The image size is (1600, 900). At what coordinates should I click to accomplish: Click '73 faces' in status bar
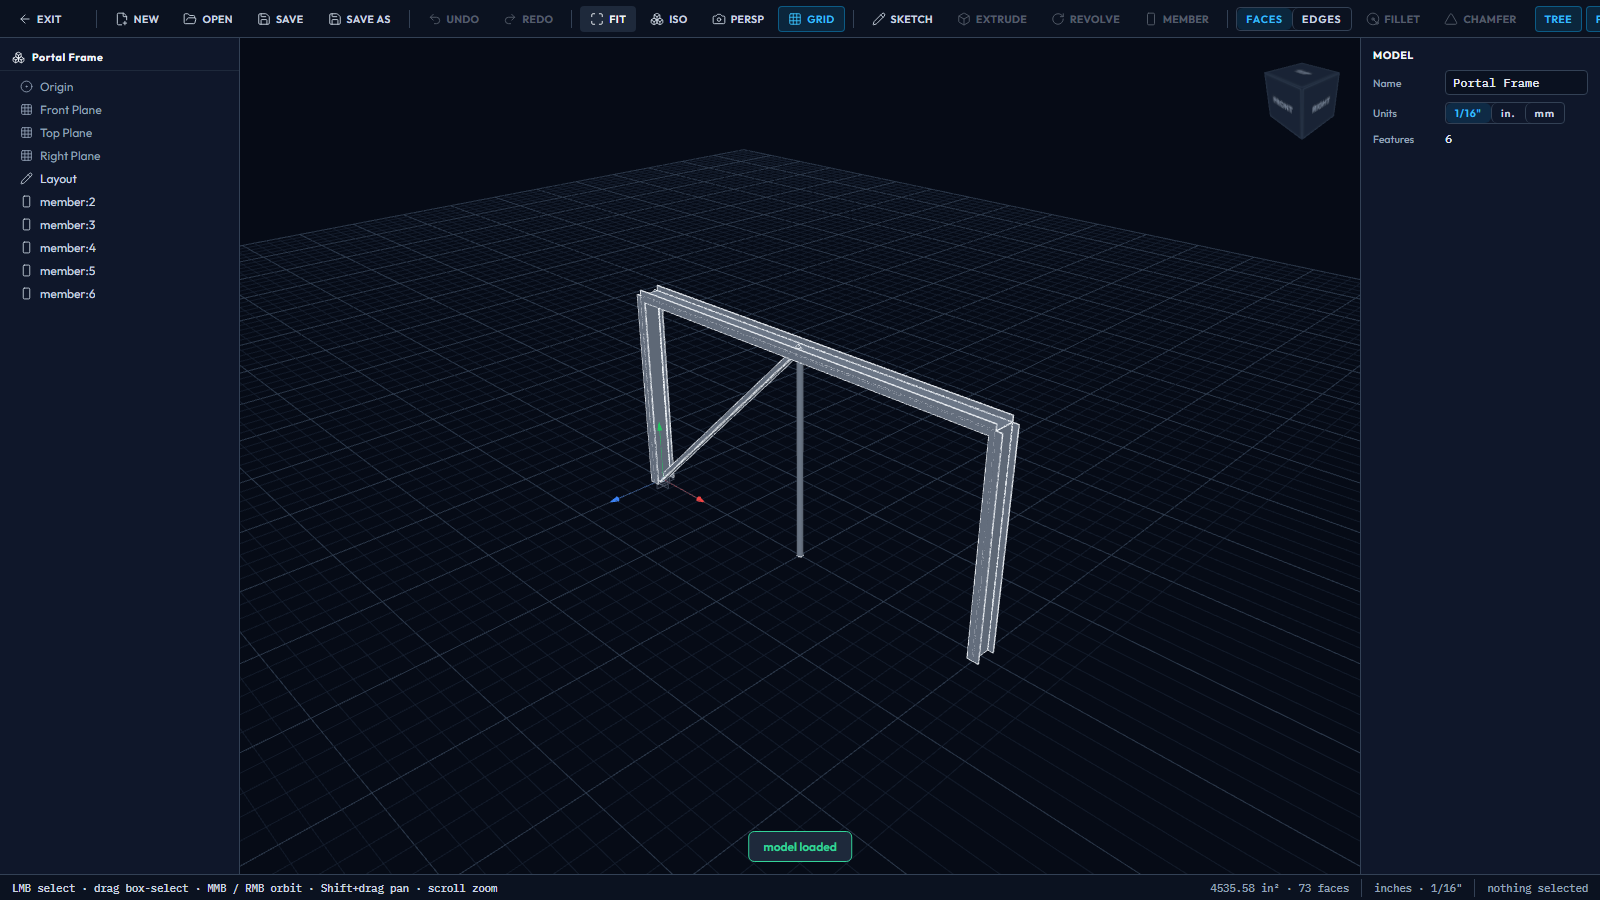click(x=1323, y=888)
